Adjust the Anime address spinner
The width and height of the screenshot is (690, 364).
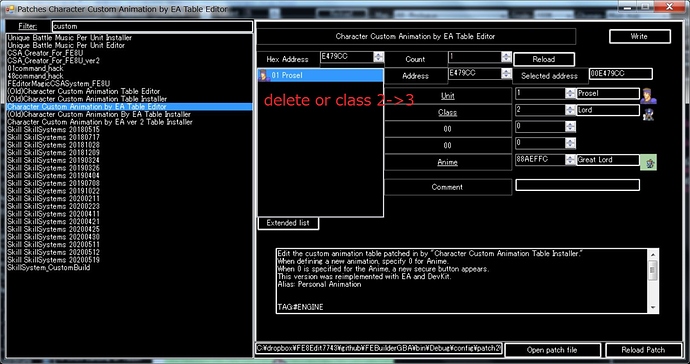point(570,160)
